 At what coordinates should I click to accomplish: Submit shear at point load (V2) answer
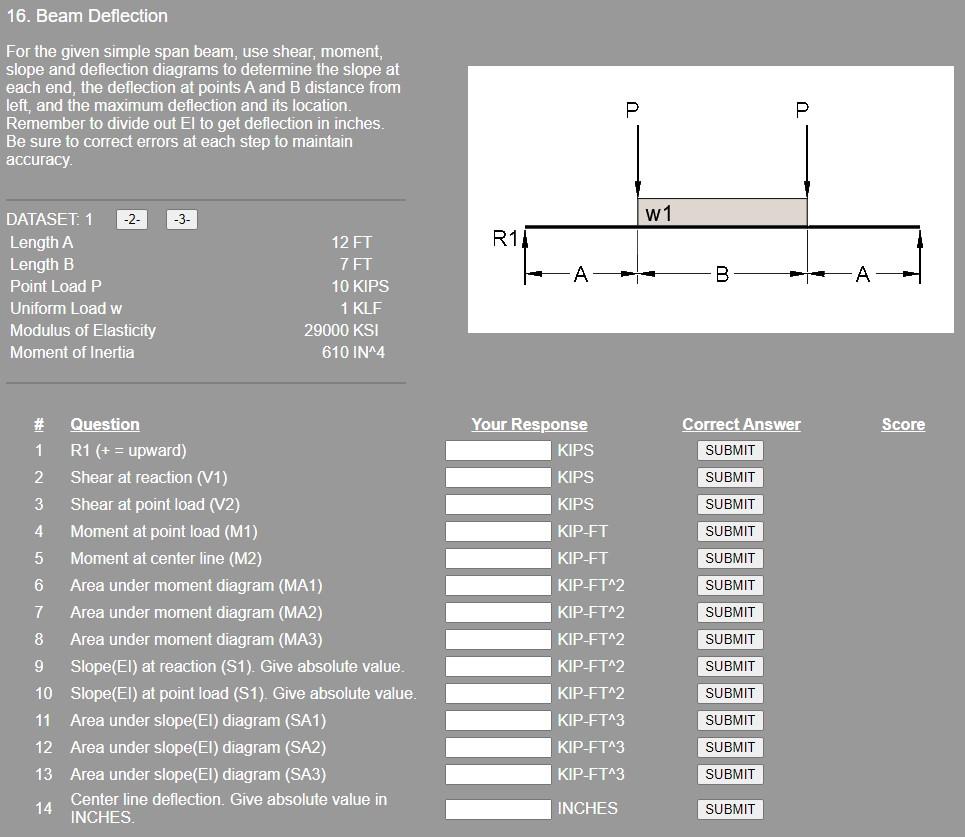click(x=730, y=504)
